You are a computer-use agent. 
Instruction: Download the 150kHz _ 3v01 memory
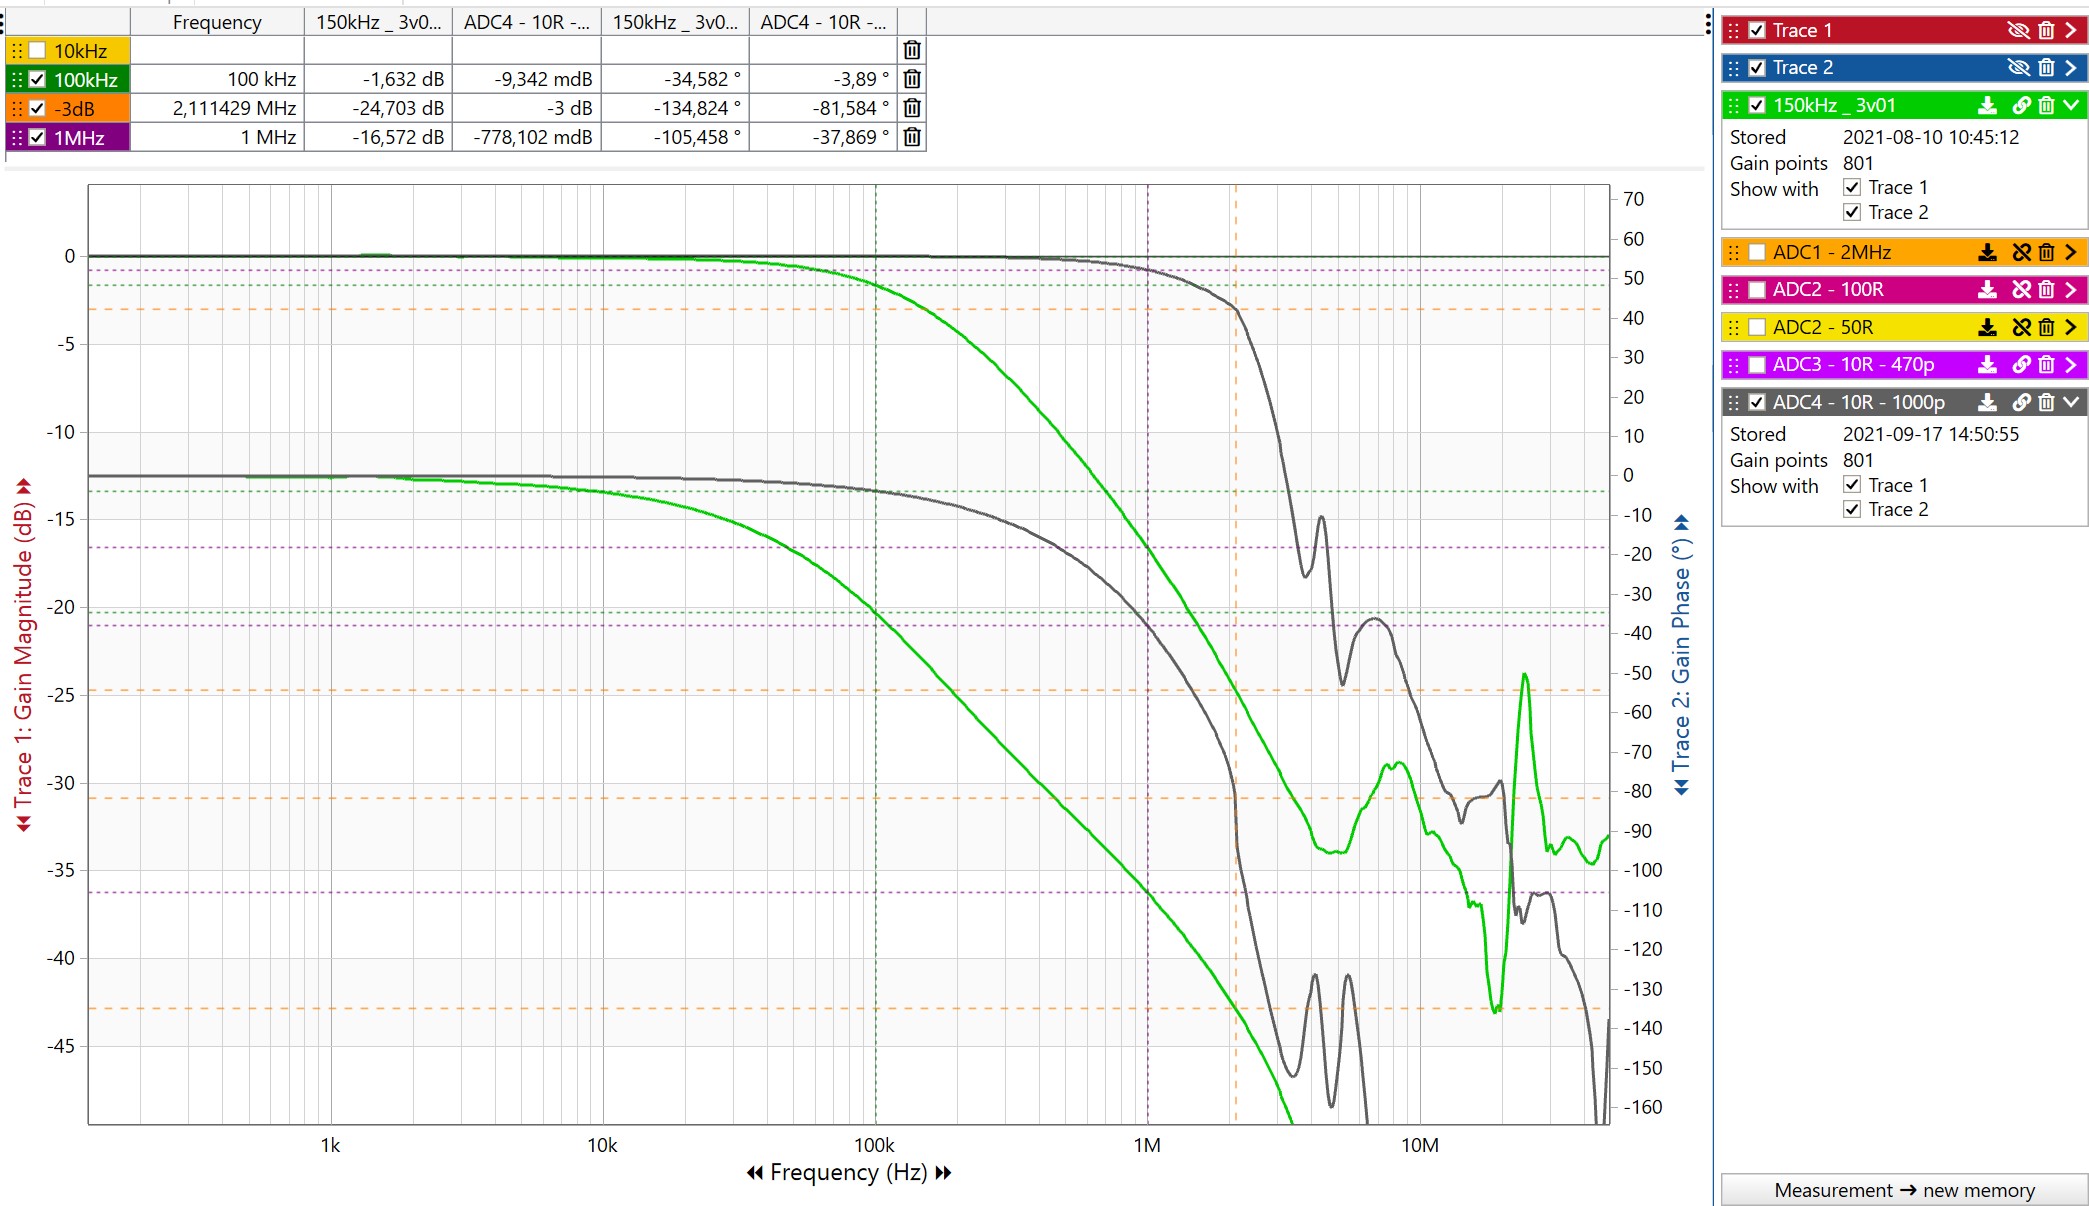(x=1987, y=105)
